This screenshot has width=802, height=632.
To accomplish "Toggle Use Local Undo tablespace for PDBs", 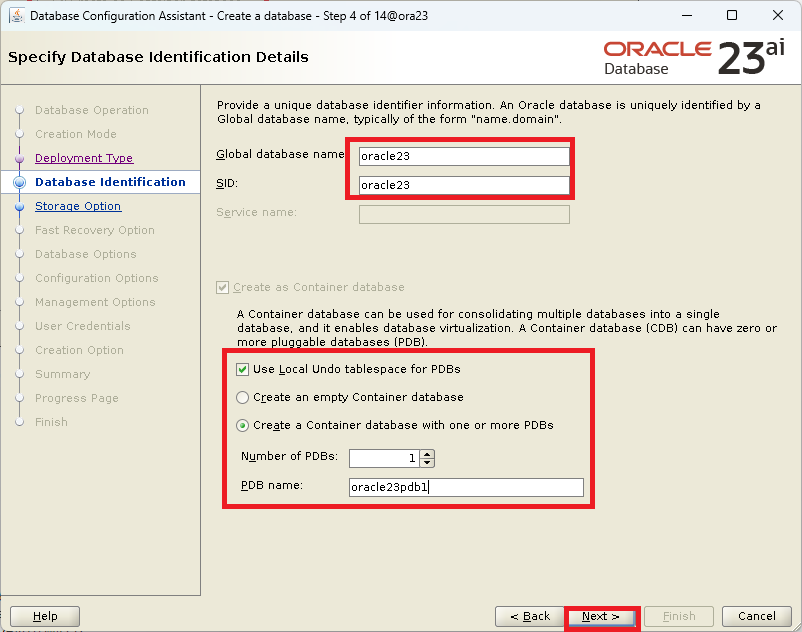I will (242, 369).
